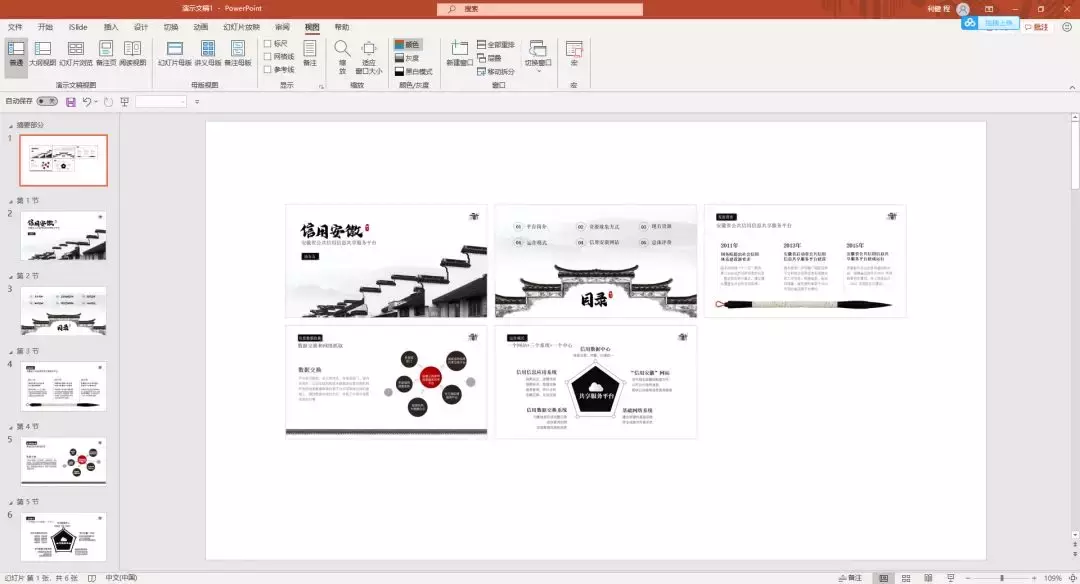Select Color (颜色) display mode
The image size is (1080, 584).
tap(407, 44)
